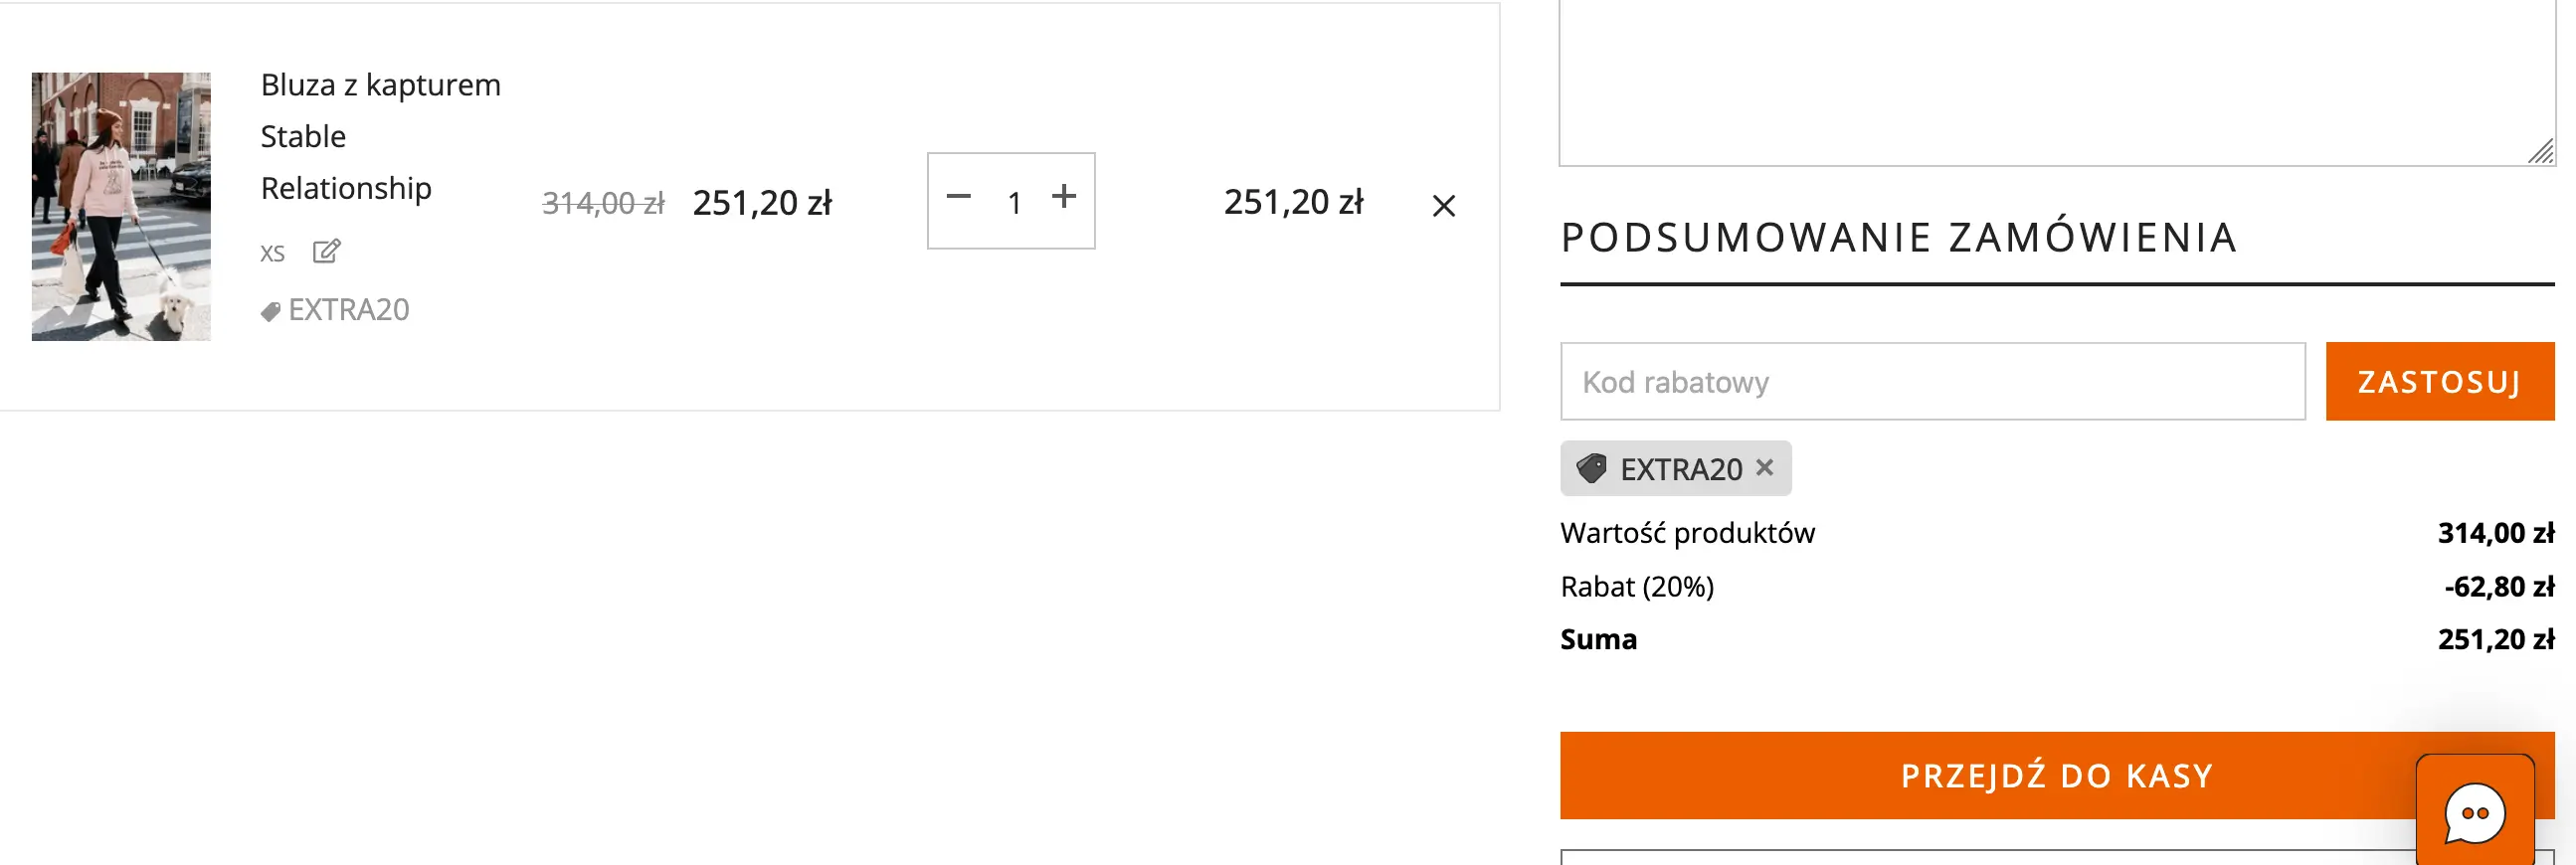
Task: Click the EXTRA20 tag icon under the product
Action: pyautogui.click(x=270, y=312)
